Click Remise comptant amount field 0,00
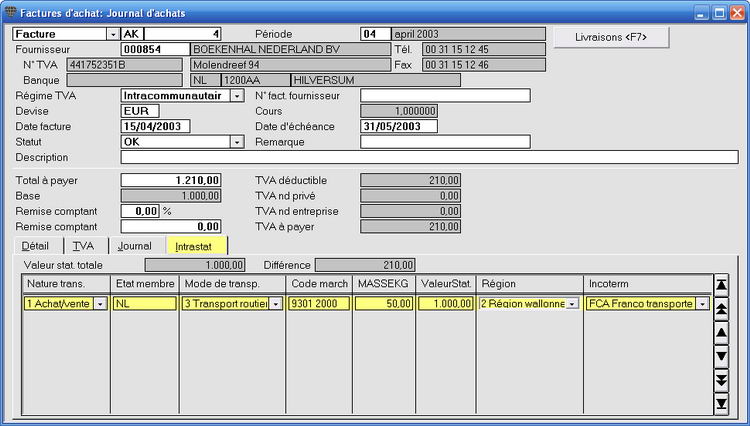 [171, 227]
